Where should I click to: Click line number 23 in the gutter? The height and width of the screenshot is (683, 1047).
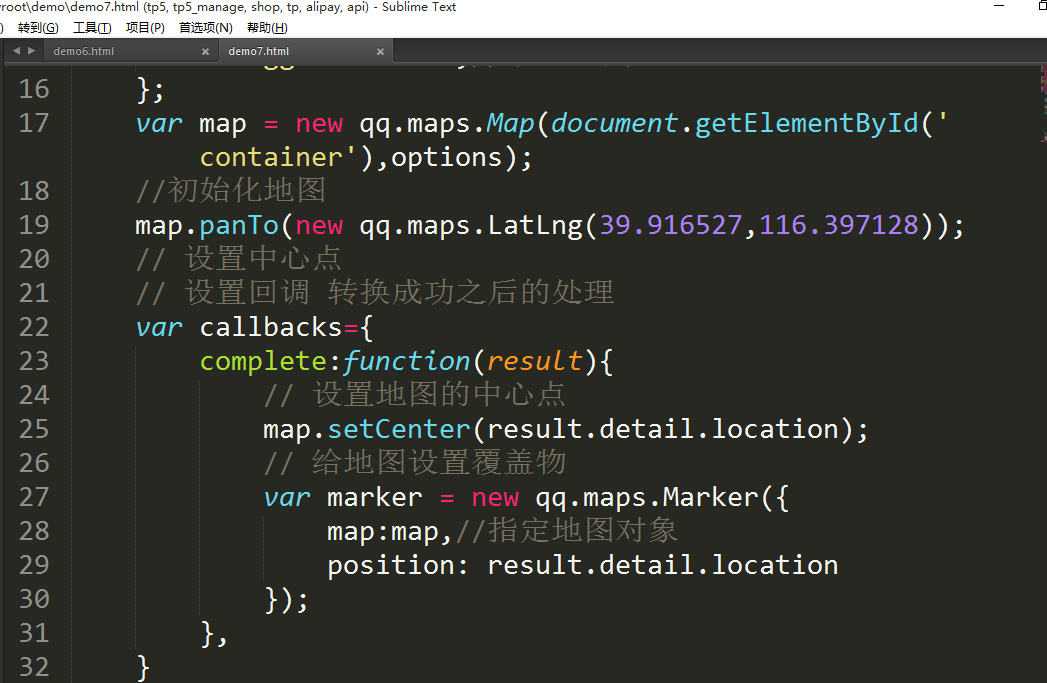click(x=34, y=361)
